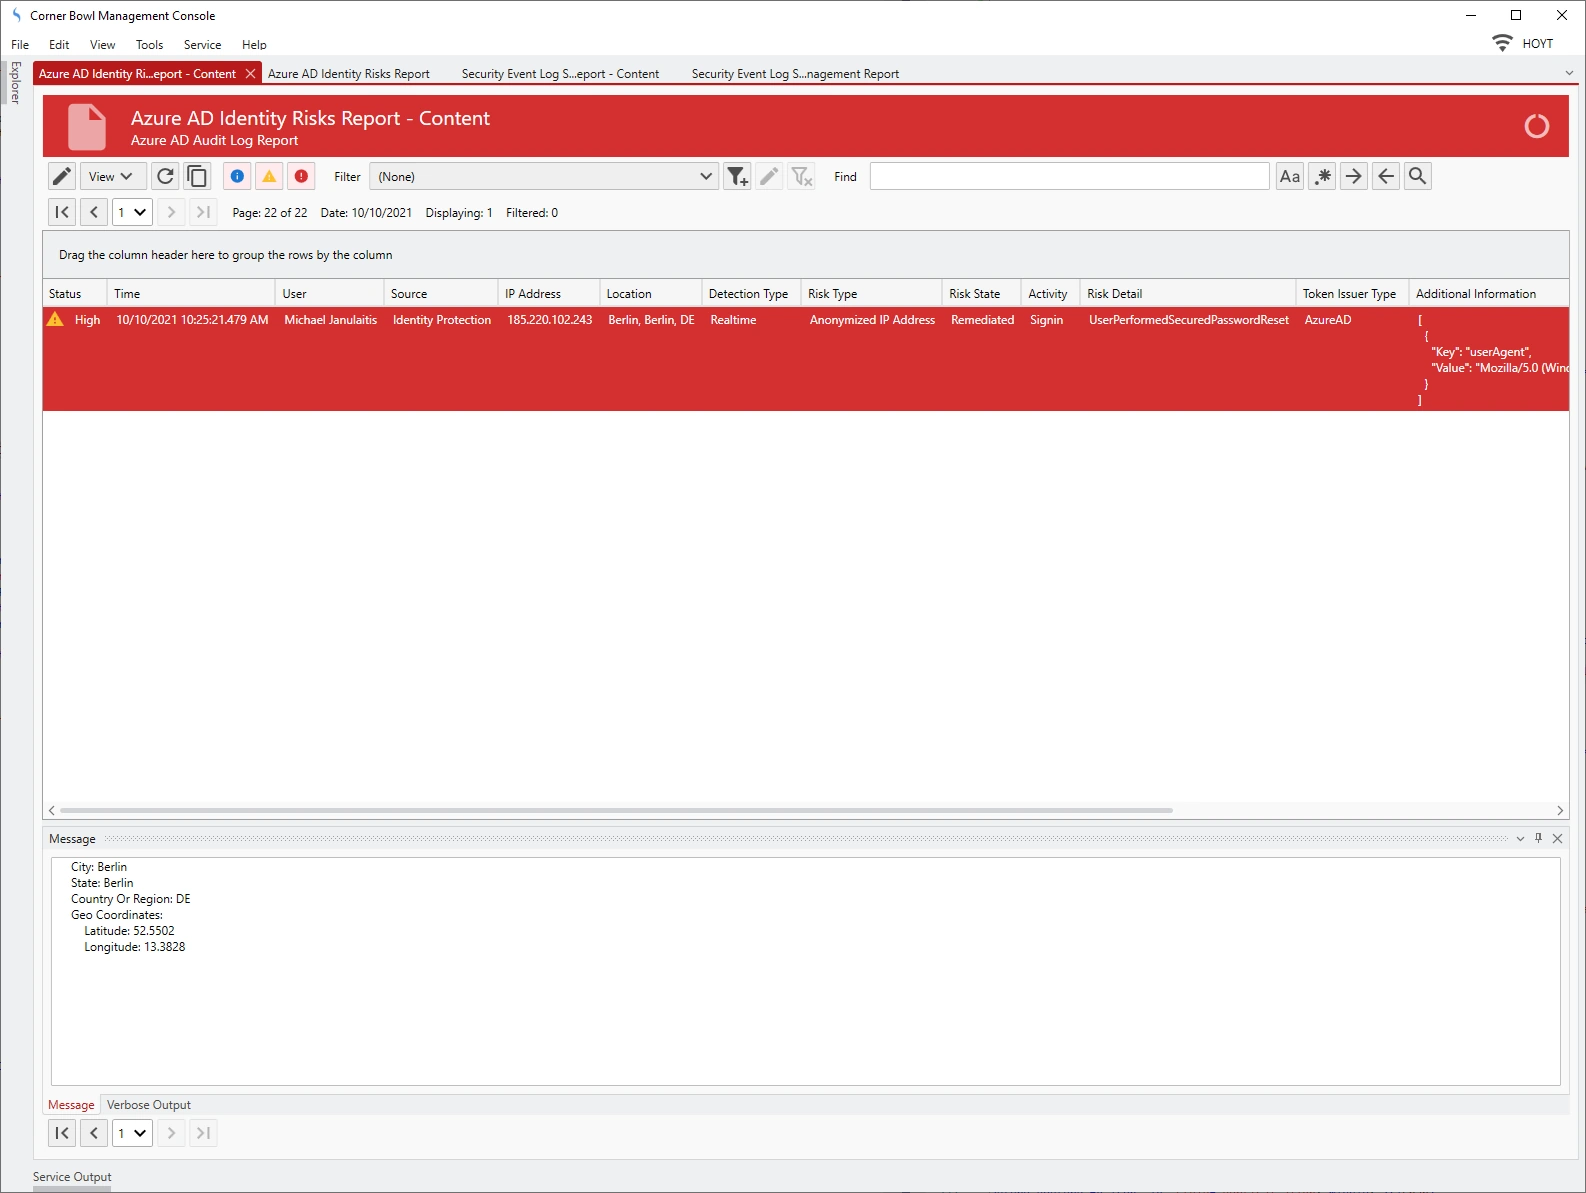The width and height of the screenshot is (1586, 1193).
Task: Open the top page number dropdown
Action: click(x=139, y=212)
